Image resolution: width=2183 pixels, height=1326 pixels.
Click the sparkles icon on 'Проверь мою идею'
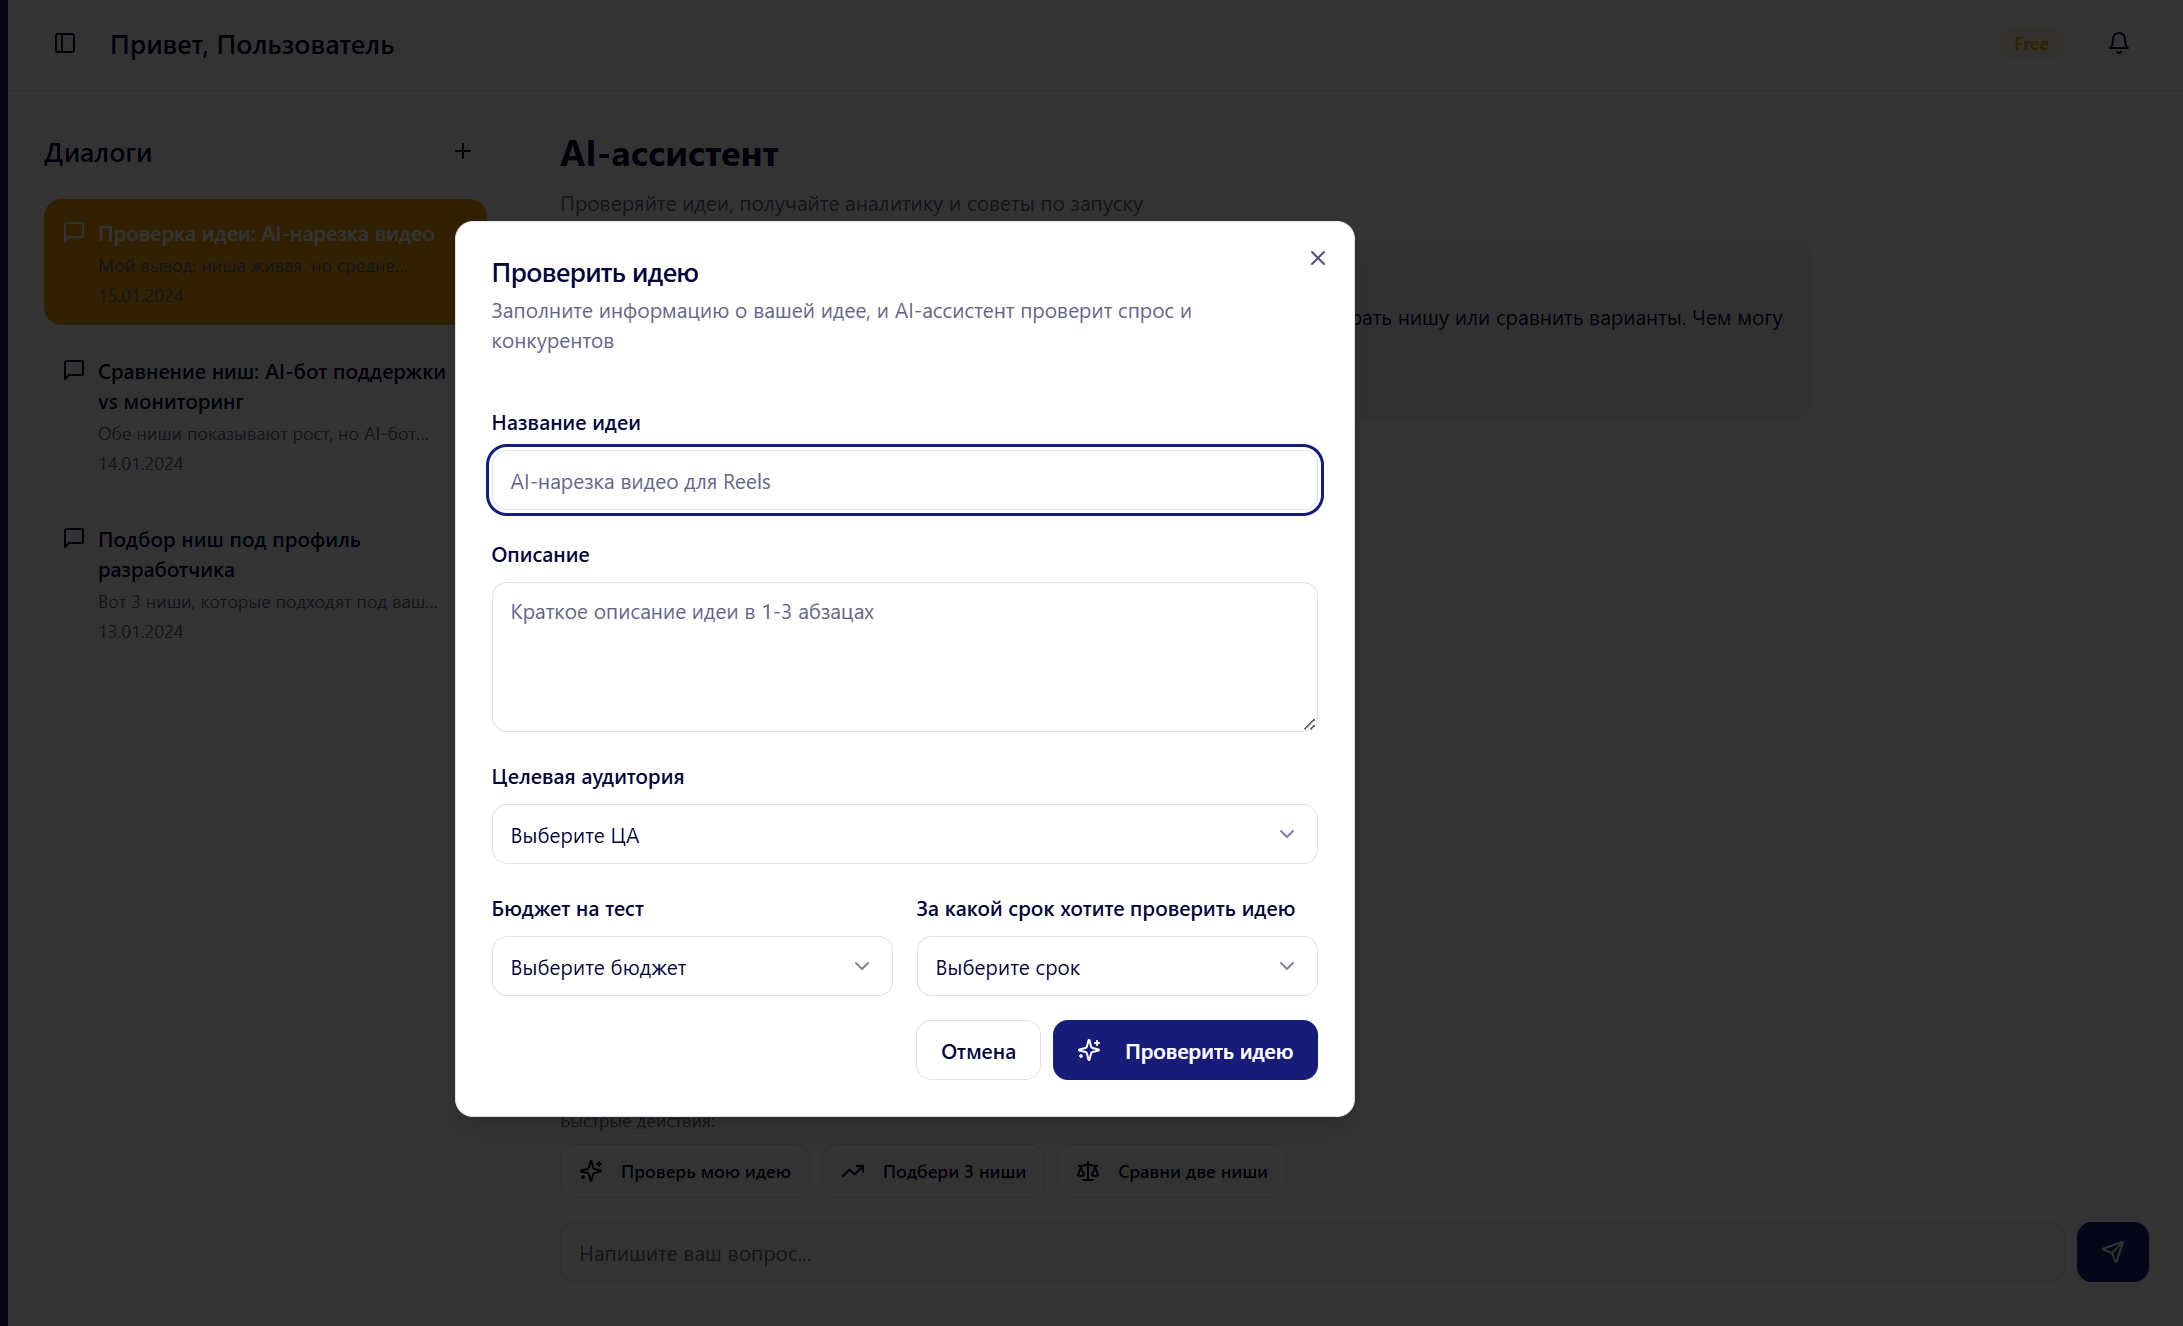coord(592,1171)
